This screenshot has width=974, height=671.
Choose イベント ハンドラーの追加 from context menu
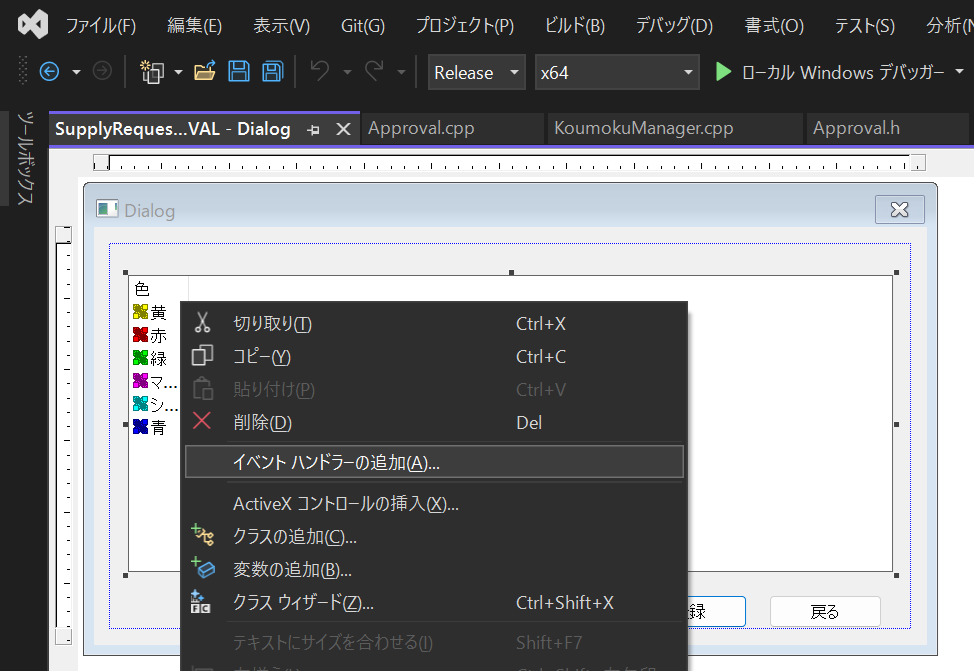(x=336, y=462)
